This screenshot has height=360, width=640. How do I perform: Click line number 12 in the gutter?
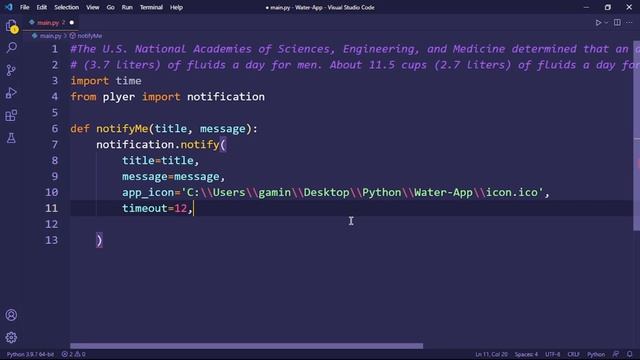tap(51, 224)
